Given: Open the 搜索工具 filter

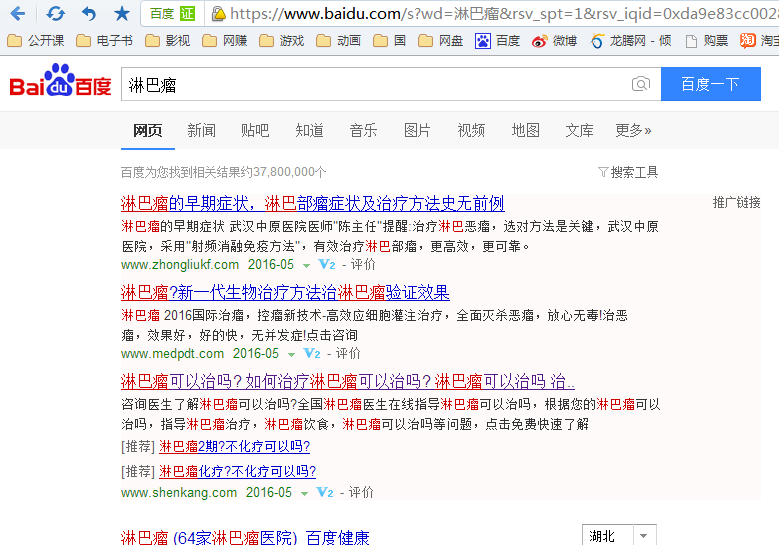Looking at the screenshot, I should point(628,172).
